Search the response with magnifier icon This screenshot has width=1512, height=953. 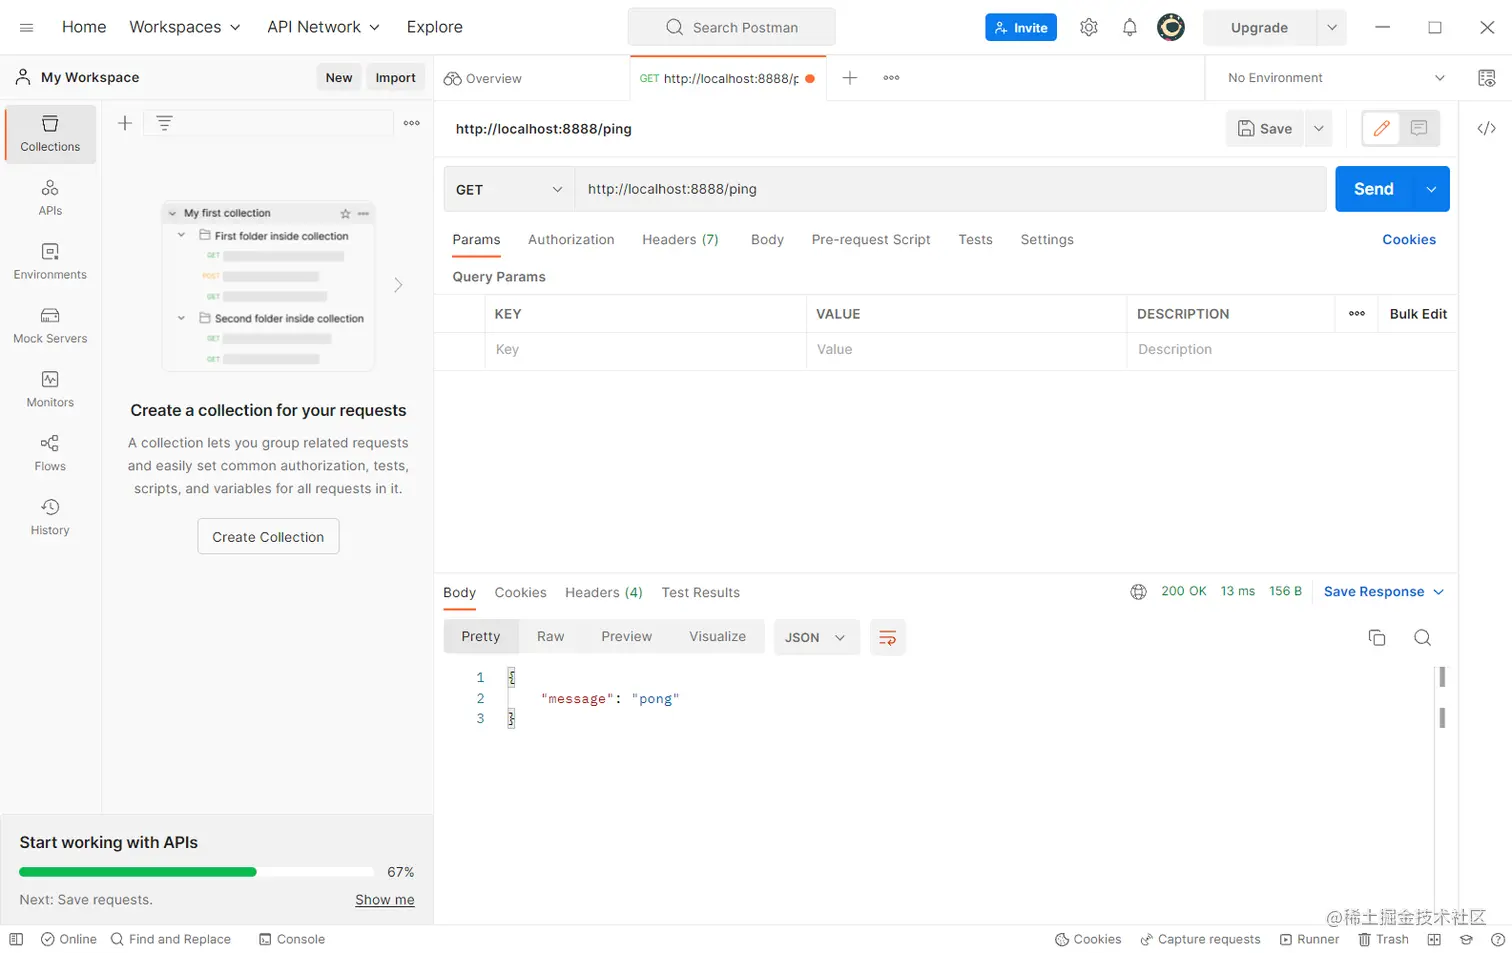1423,638
